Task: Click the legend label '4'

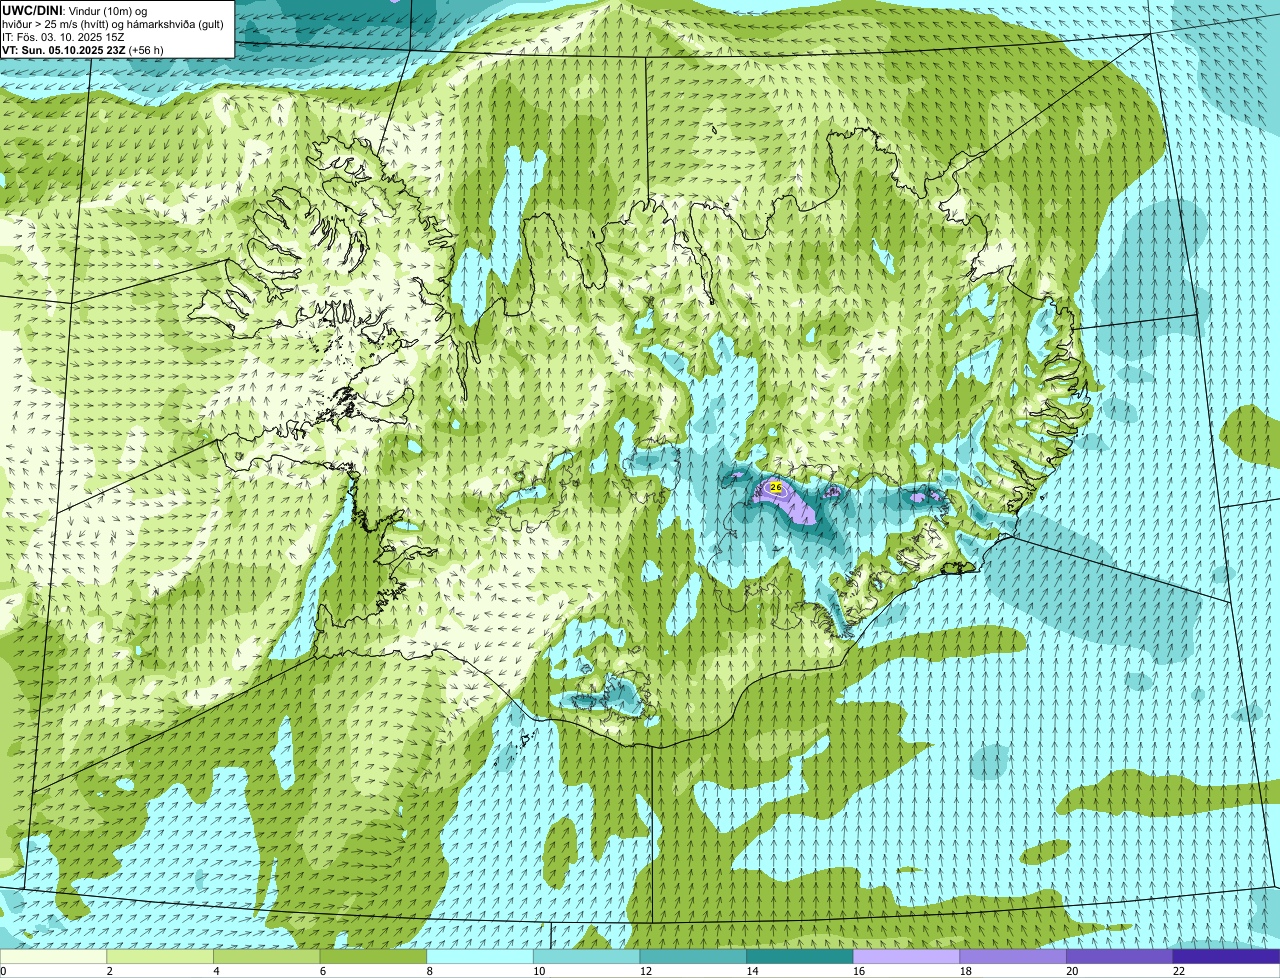Action: (x=216, y=971)
